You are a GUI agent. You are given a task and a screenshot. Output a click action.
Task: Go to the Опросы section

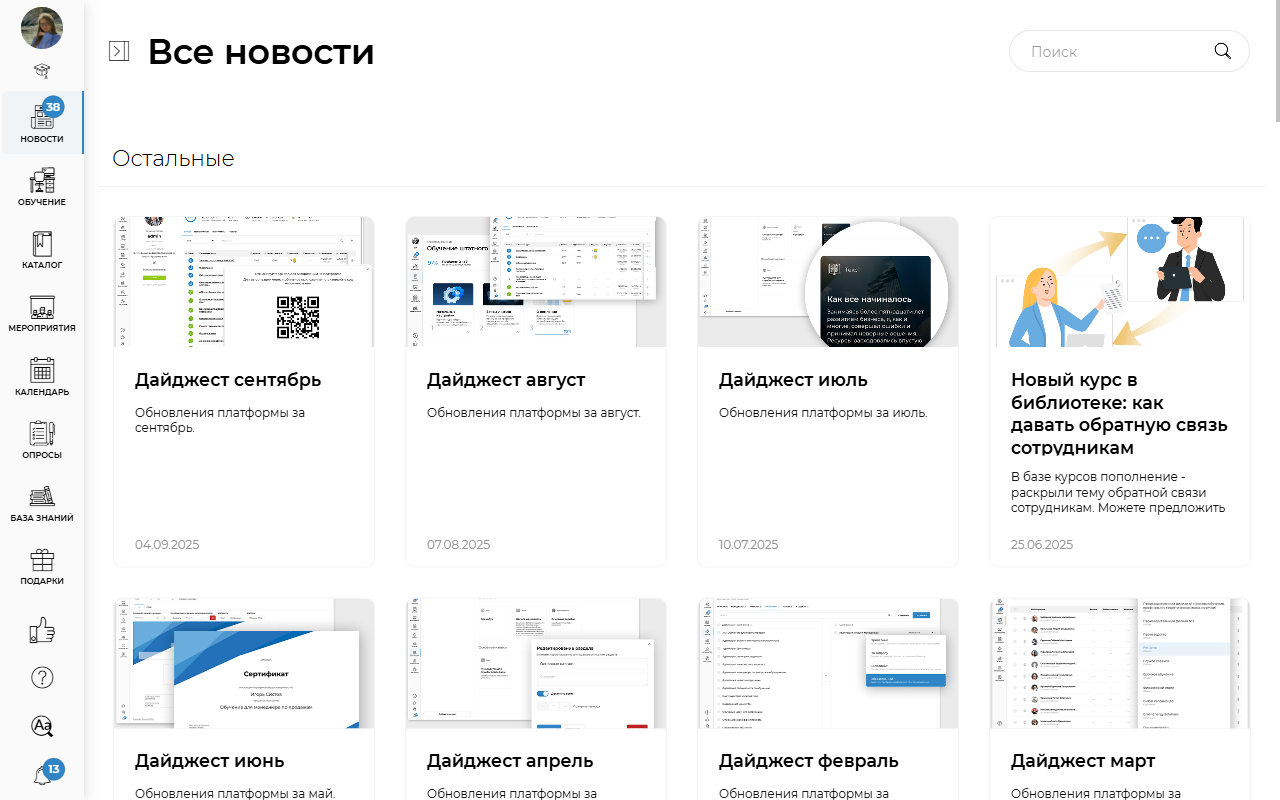pyautogui.click(x=42, y=440)
